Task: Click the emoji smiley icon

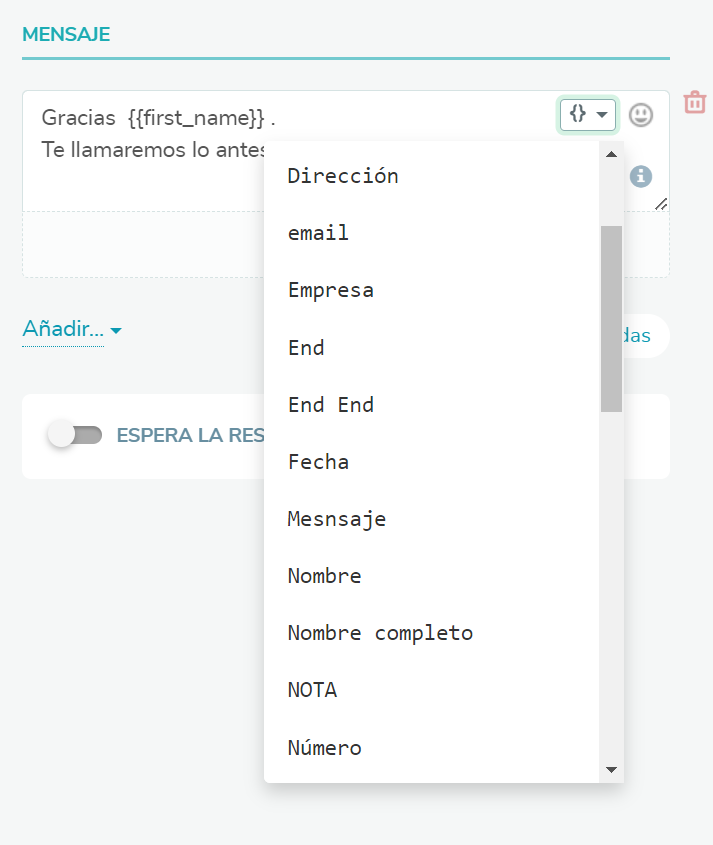Action: tap(641, 115)
